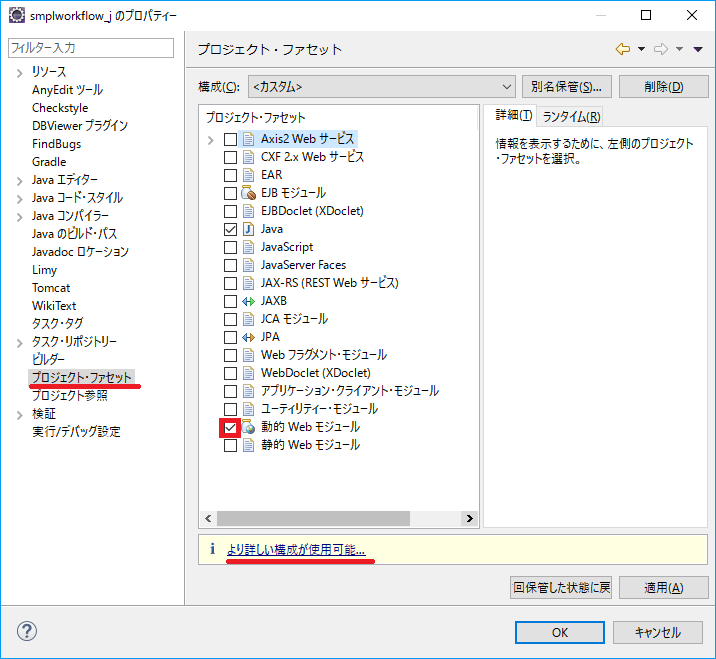The image size is (716, 659).
Task: Click the JavaServer Faces facet icon
Action: [248, 265]
